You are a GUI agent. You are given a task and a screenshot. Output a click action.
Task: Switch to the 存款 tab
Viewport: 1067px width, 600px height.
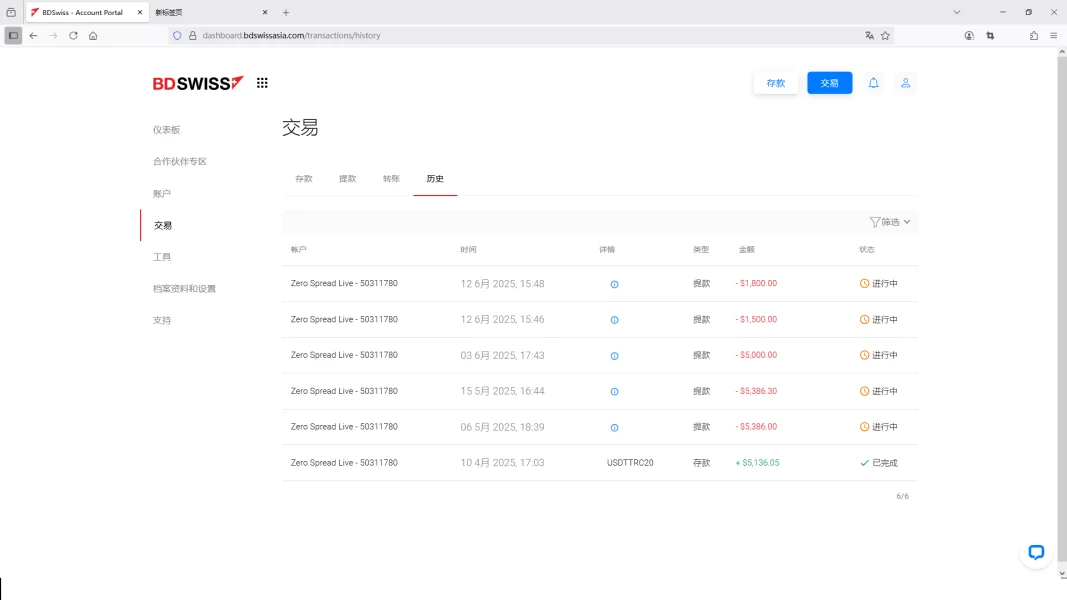[x=304, y=179]
